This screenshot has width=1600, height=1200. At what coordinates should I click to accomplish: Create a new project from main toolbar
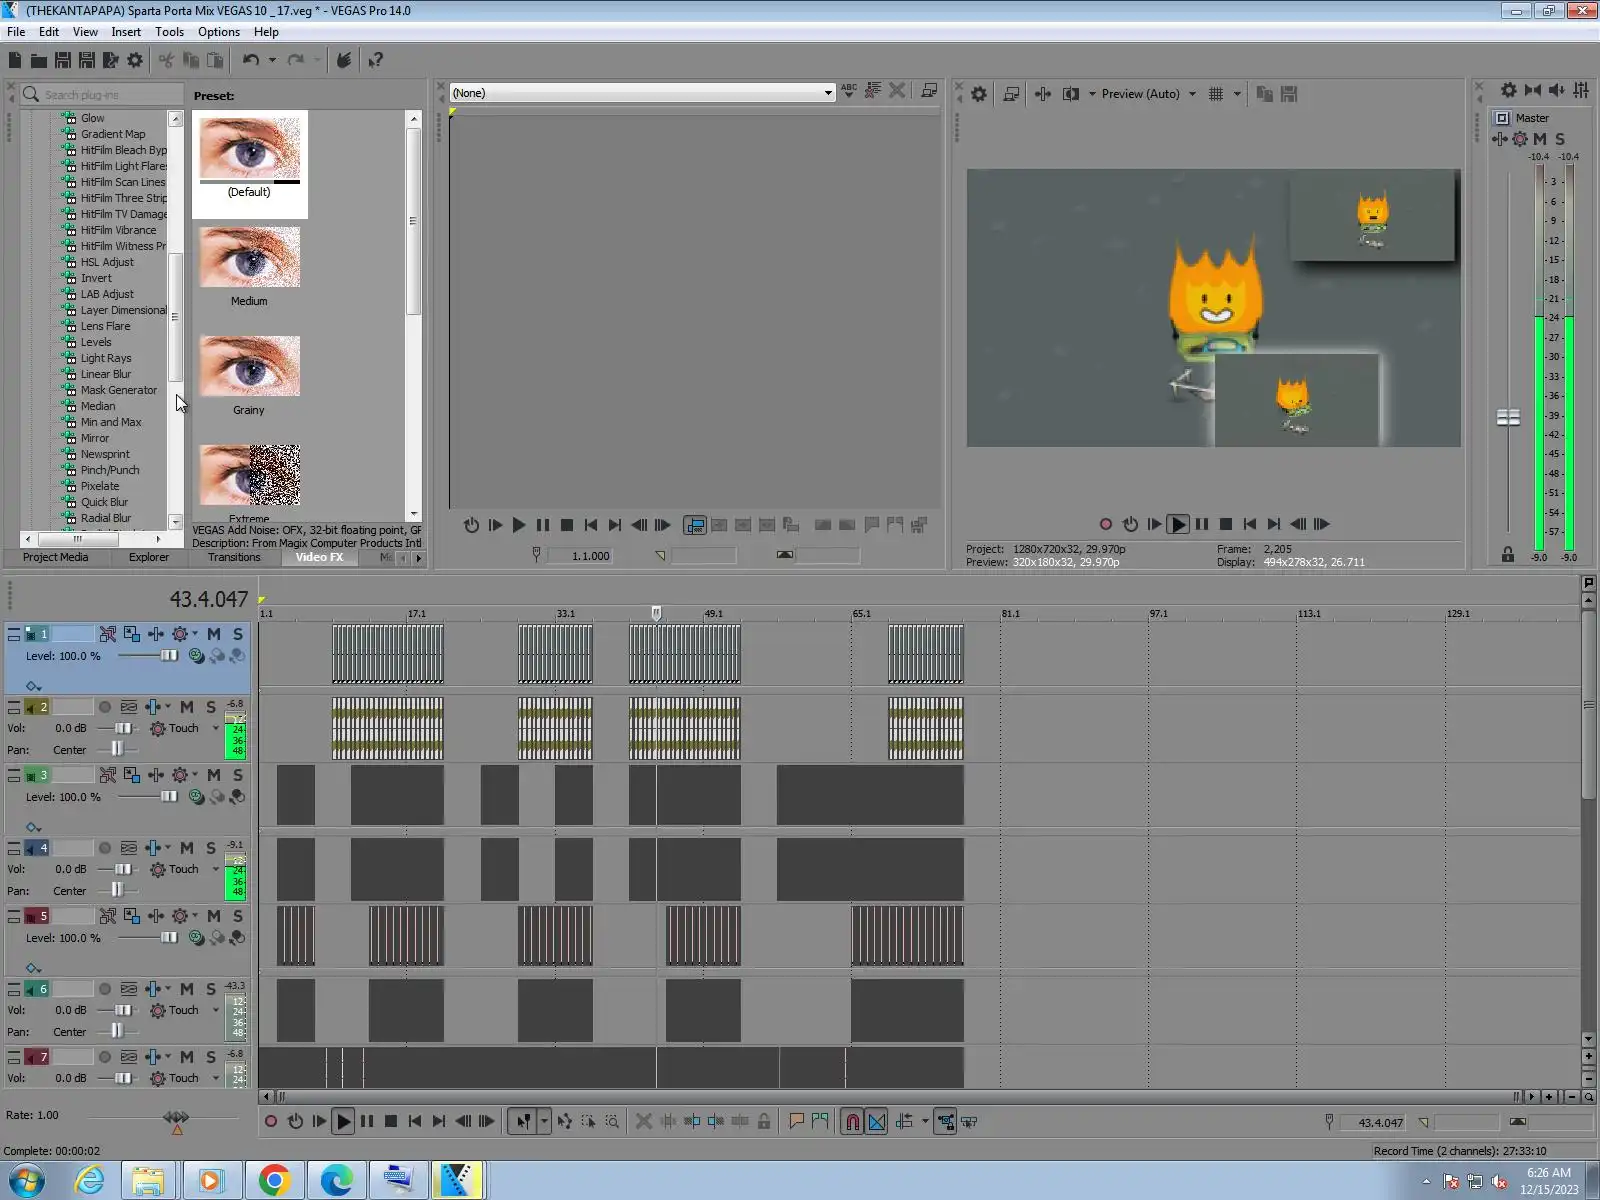pos(15,60)
